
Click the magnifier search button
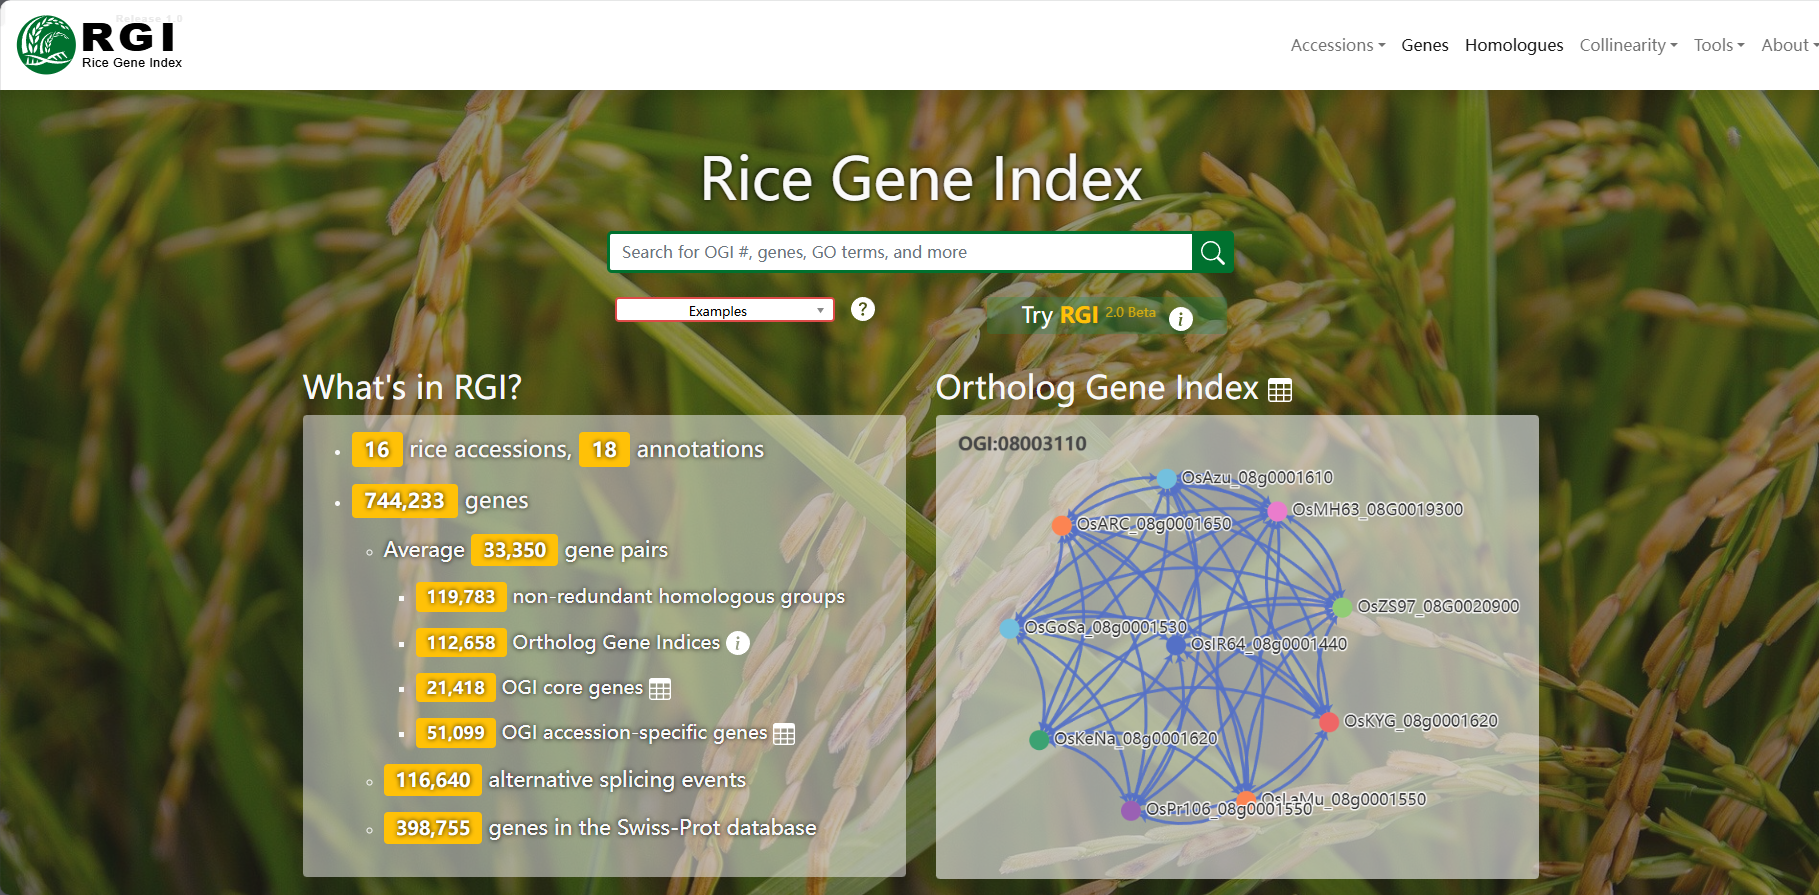click(x=1212, y=253)
